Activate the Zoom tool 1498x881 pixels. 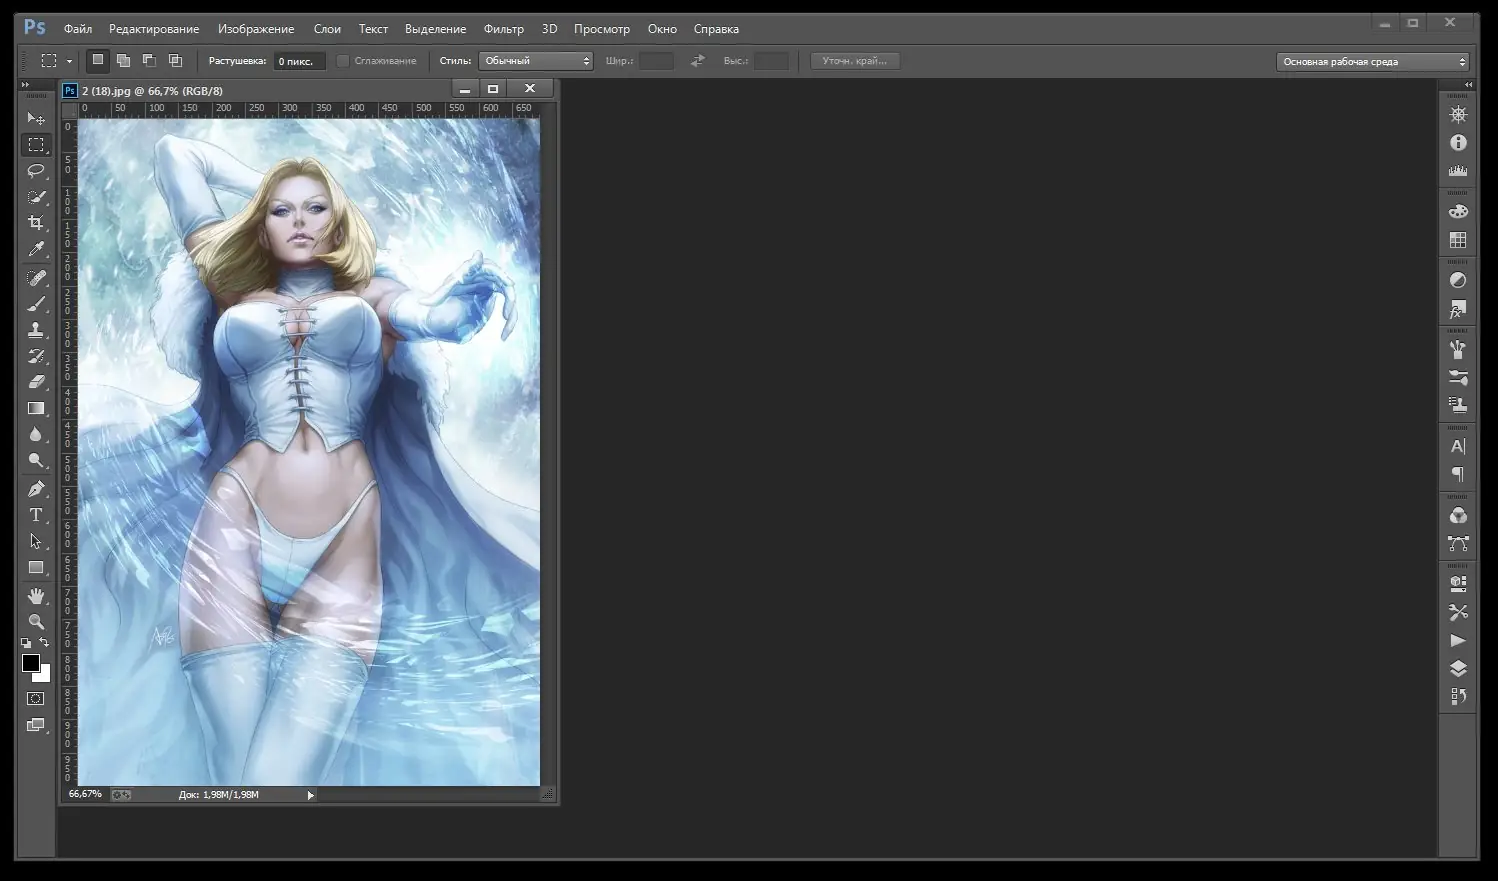coord(37,621)
